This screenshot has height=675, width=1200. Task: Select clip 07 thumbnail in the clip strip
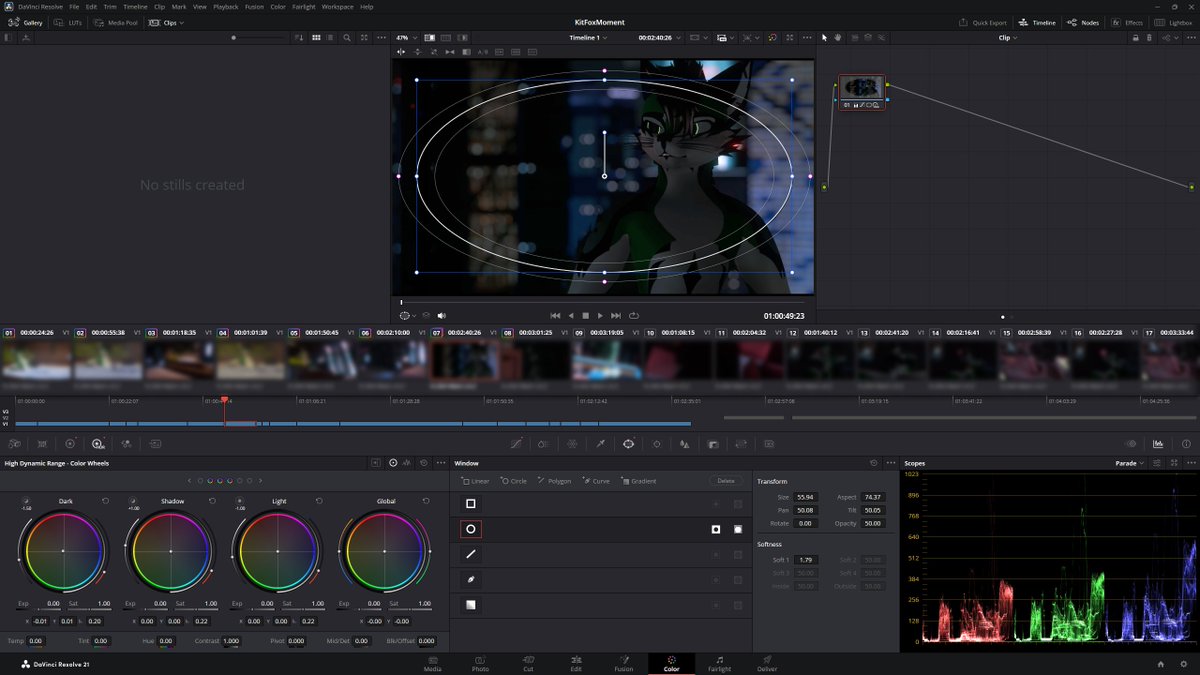tap(465, 359)
